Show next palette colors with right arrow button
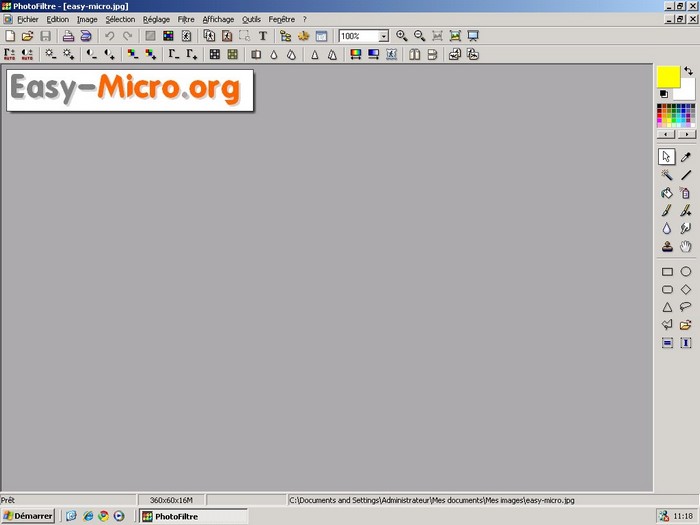Image resolution: width=700 pixels, height=525 pixels. click(687, 134)
